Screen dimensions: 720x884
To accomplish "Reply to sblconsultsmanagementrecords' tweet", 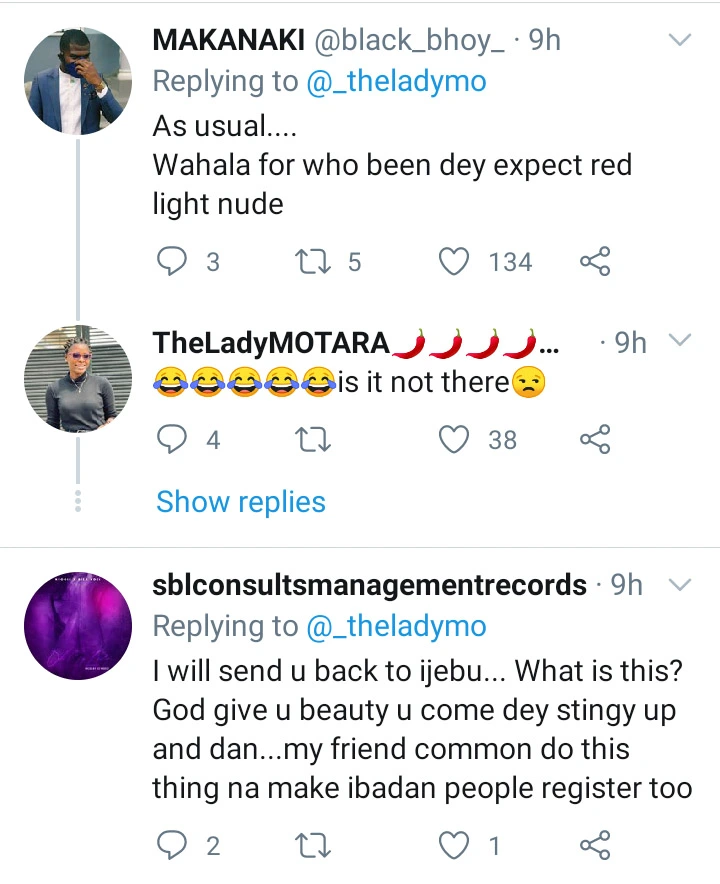I will [173, 846].
